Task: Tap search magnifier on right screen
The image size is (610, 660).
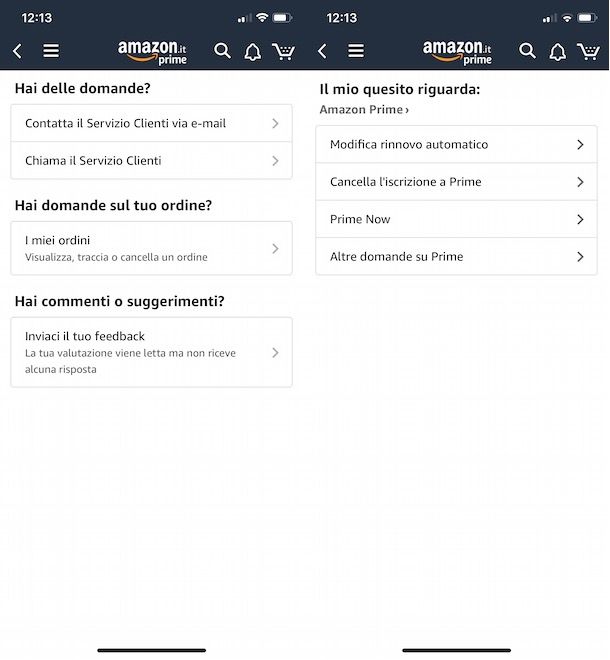Action: click(527, 51)
